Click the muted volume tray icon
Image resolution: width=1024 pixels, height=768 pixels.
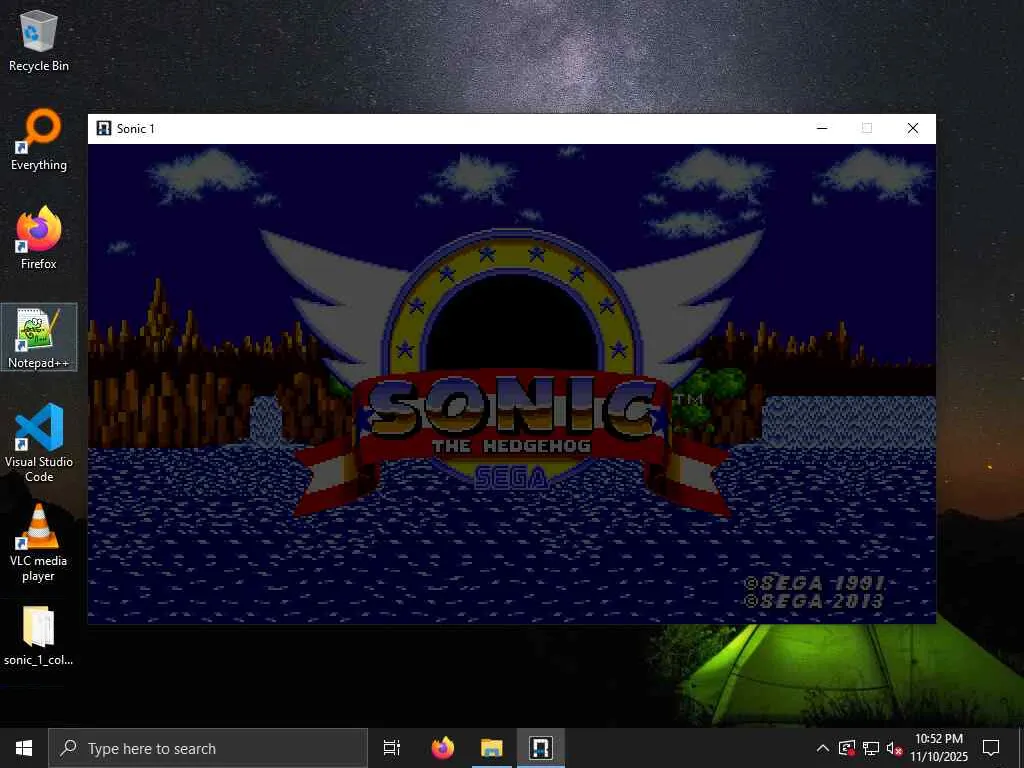pos(894,748)
